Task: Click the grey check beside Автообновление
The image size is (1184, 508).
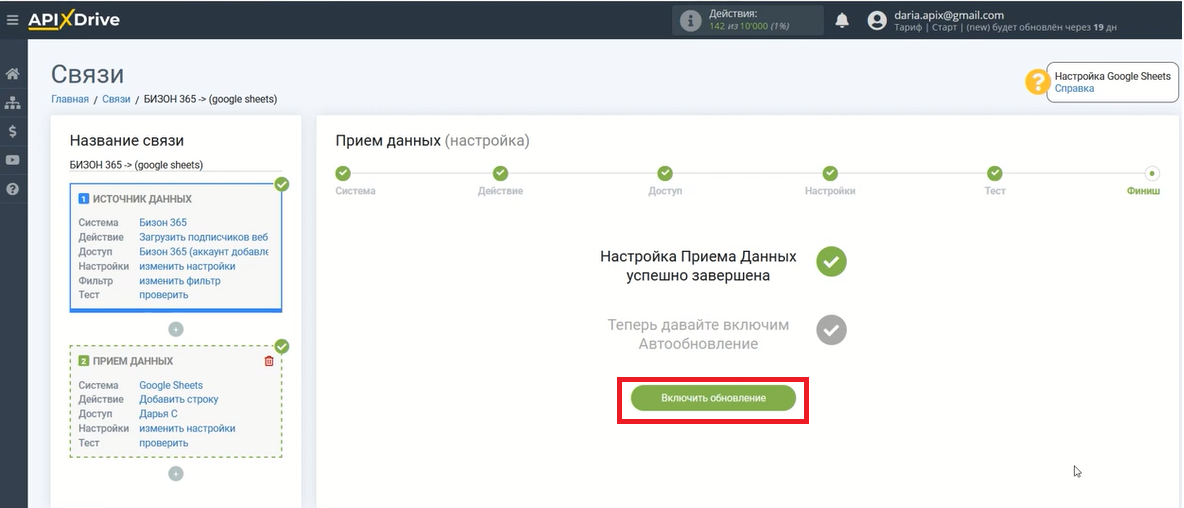Action: coord(831,330)
